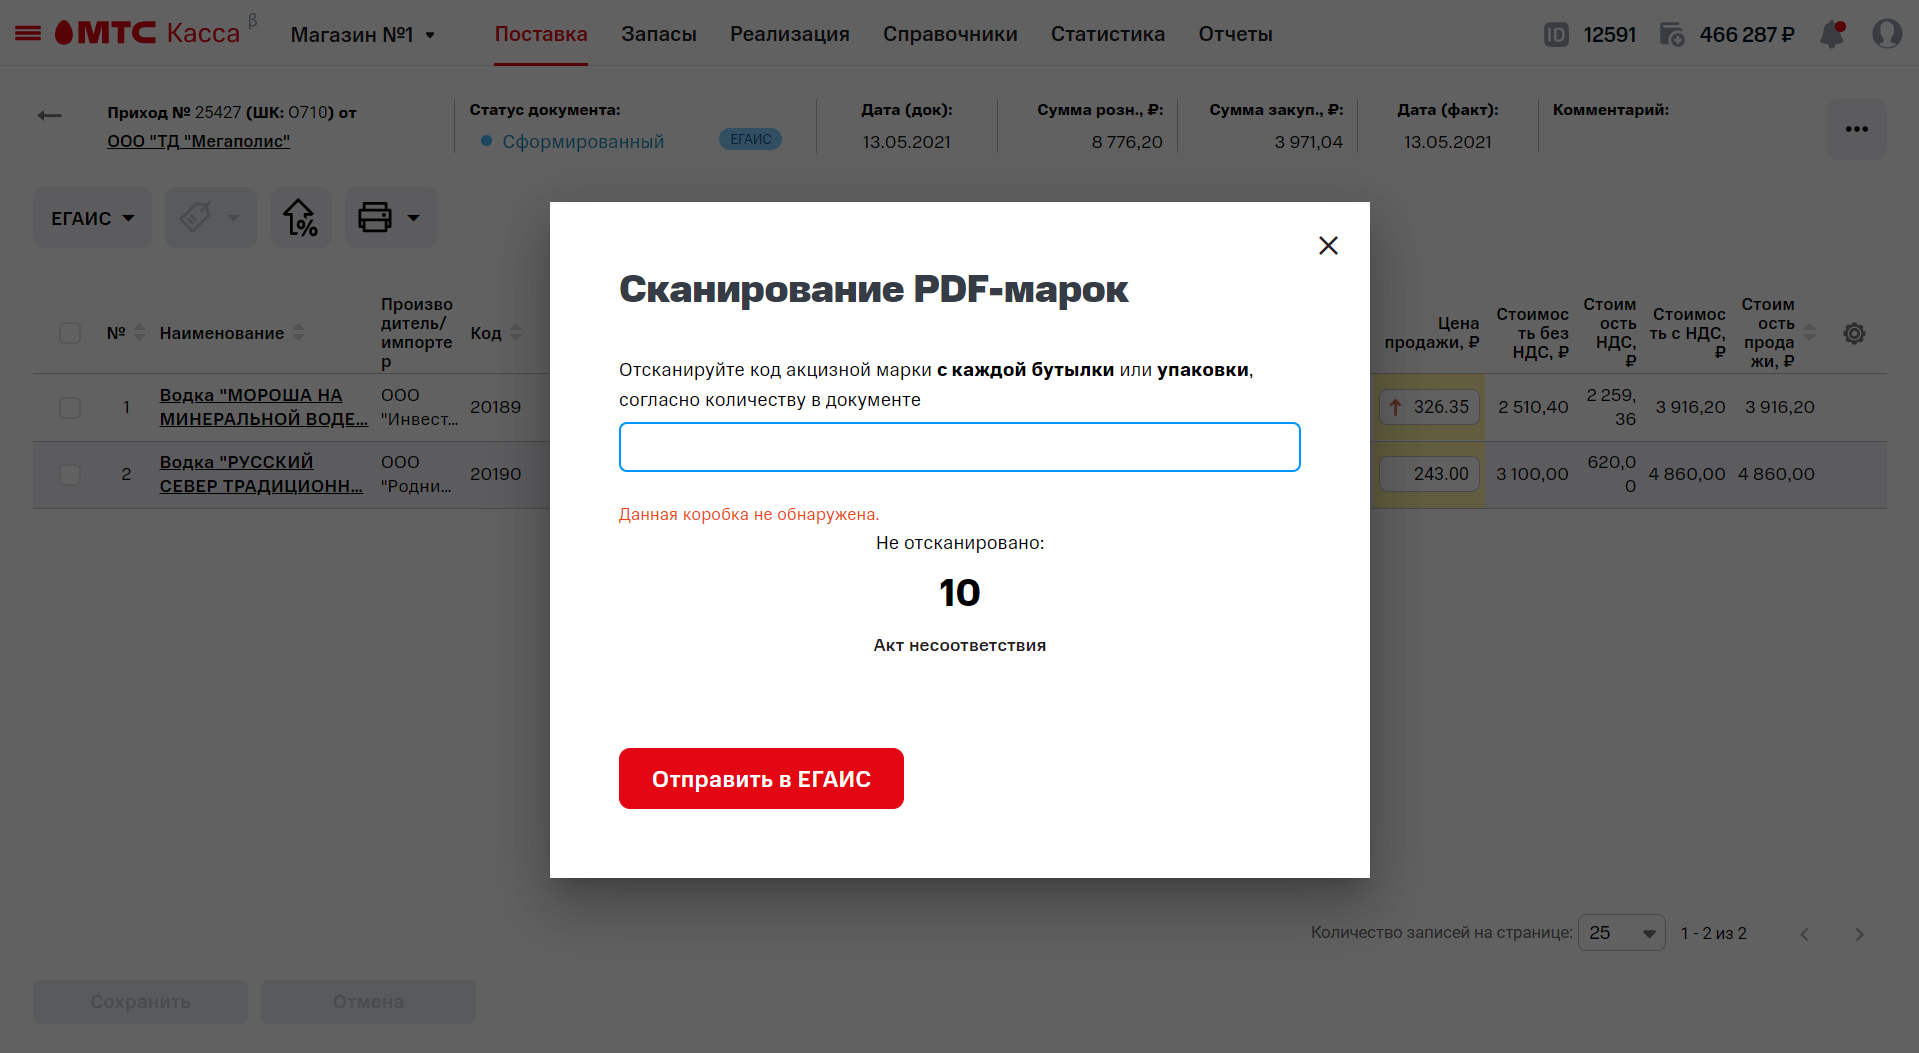The height and width of the screenshot is (1053, 1919).
Task: Open the Акт несоответствия link
Action: tap(960, 645)
